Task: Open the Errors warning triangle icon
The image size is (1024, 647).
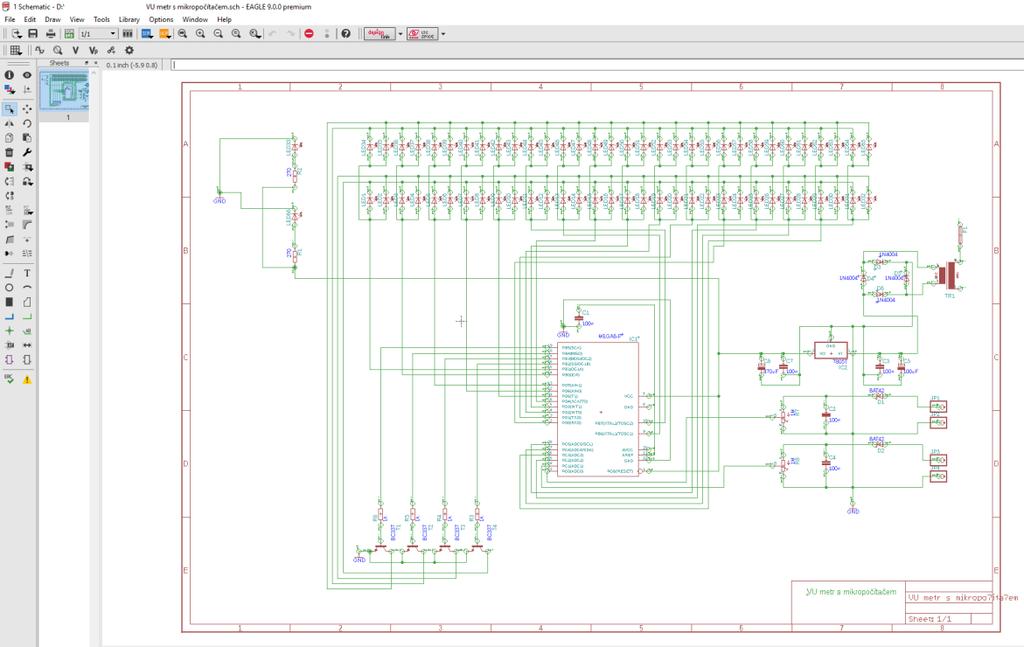Action: point(27,379)
